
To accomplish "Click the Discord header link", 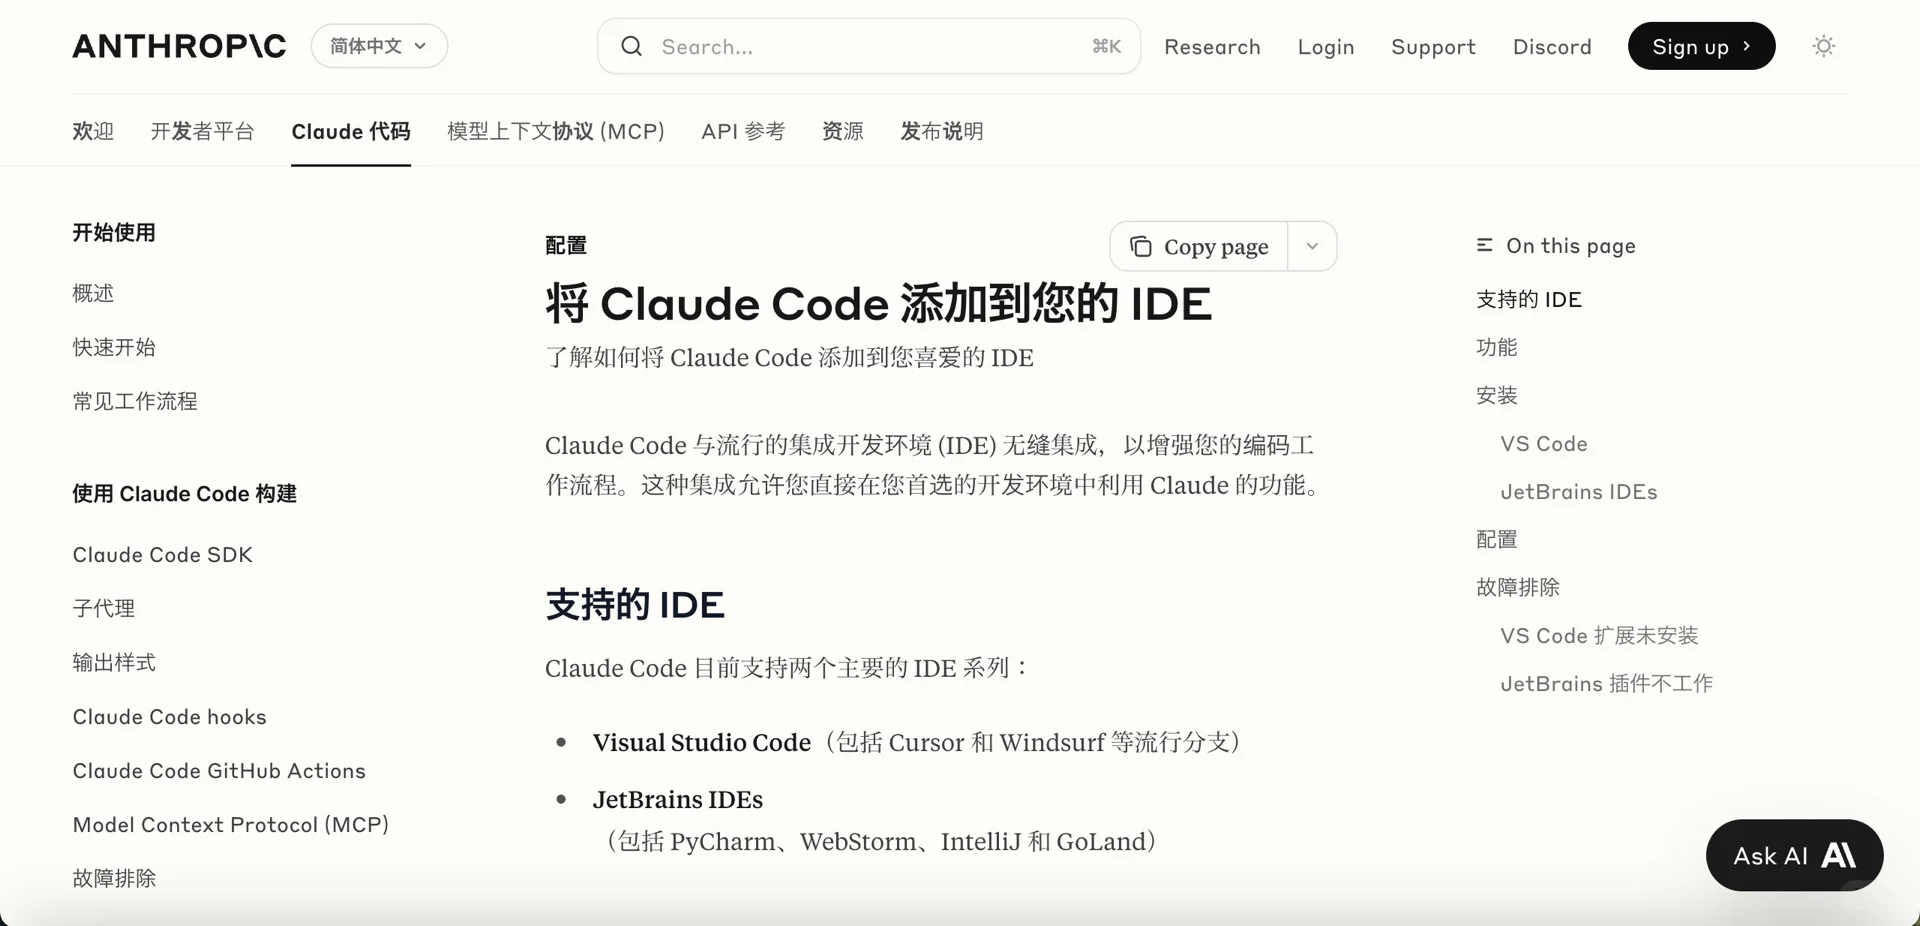I will (1552, 47).
